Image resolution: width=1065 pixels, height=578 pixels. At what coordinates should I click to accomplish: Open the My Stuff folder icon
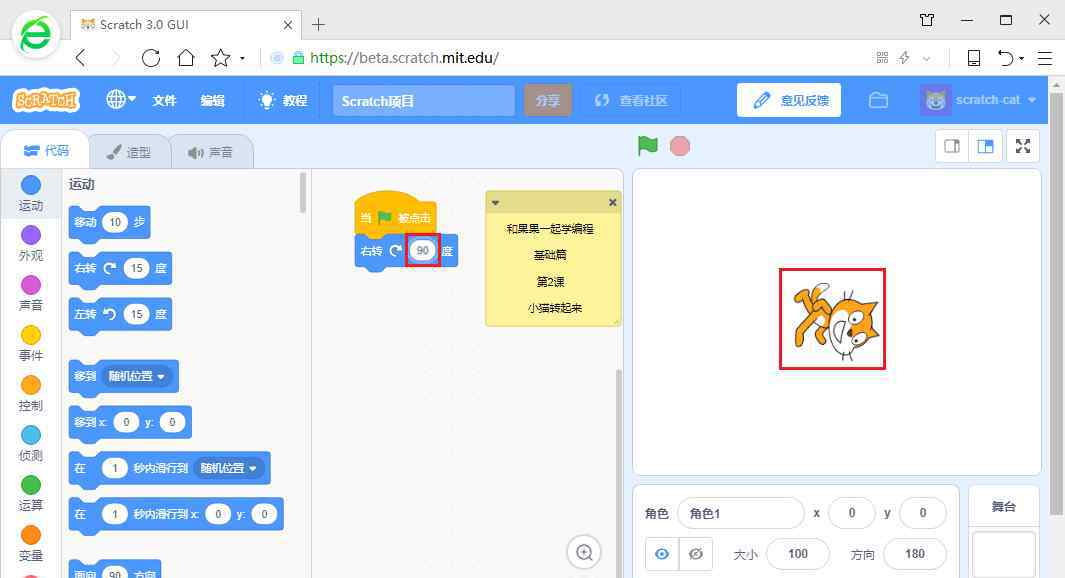pos(878,101)
